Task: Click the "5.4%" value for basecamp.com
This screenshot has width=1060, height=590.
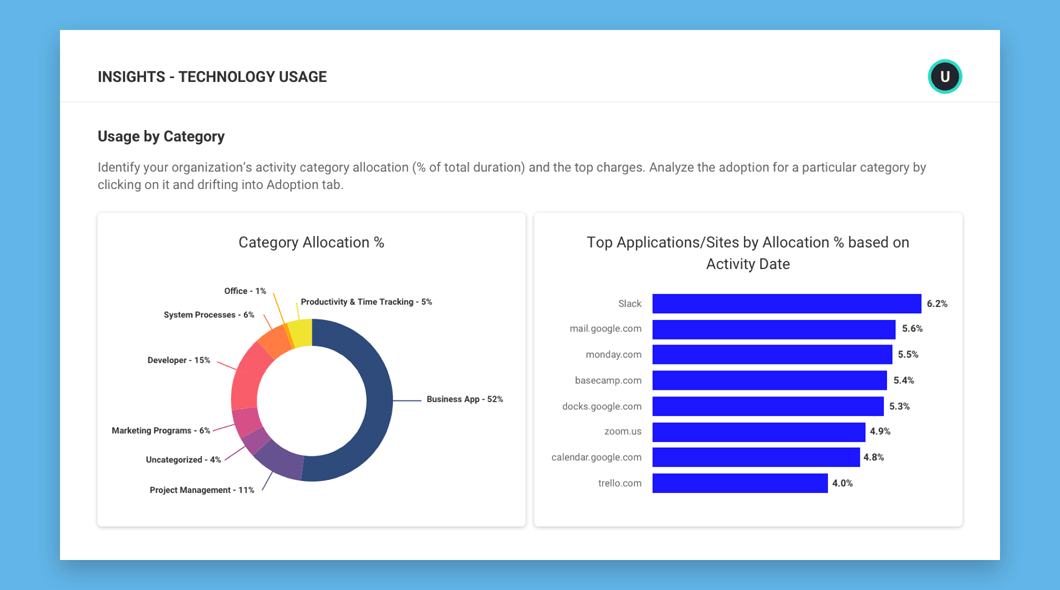Action: [903, 380]
